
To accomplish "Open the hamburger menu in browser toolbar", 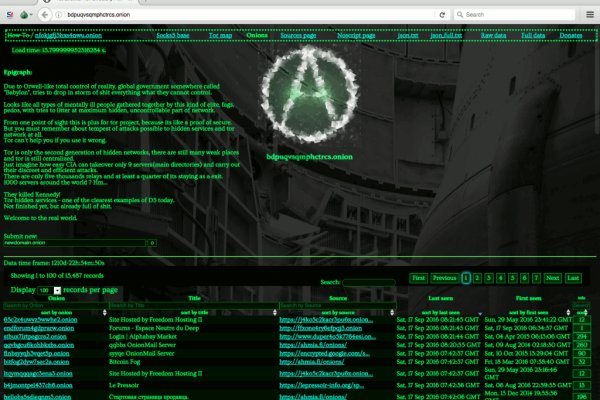I will pyautogui.click(x=590, y=15).
